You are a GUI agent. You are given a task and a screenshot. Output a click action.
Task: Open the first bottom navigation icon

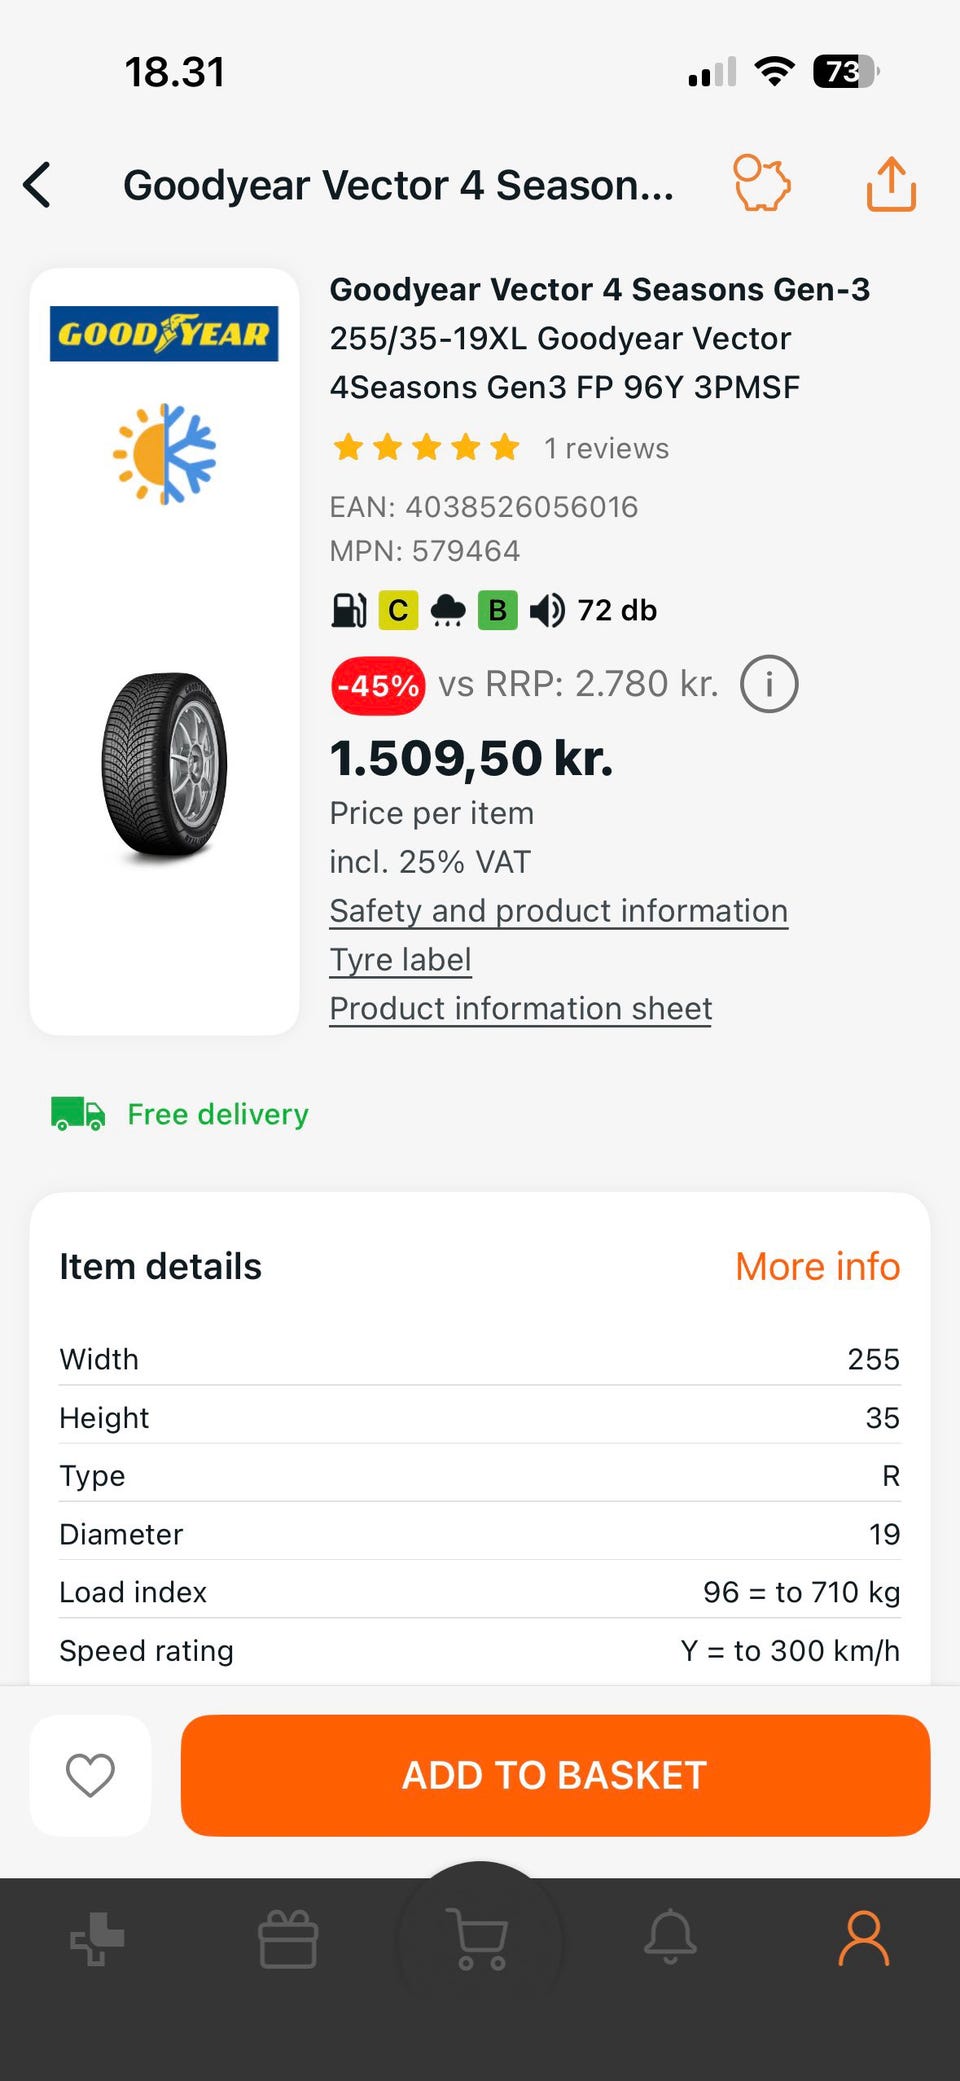(x=97, y=1939)
